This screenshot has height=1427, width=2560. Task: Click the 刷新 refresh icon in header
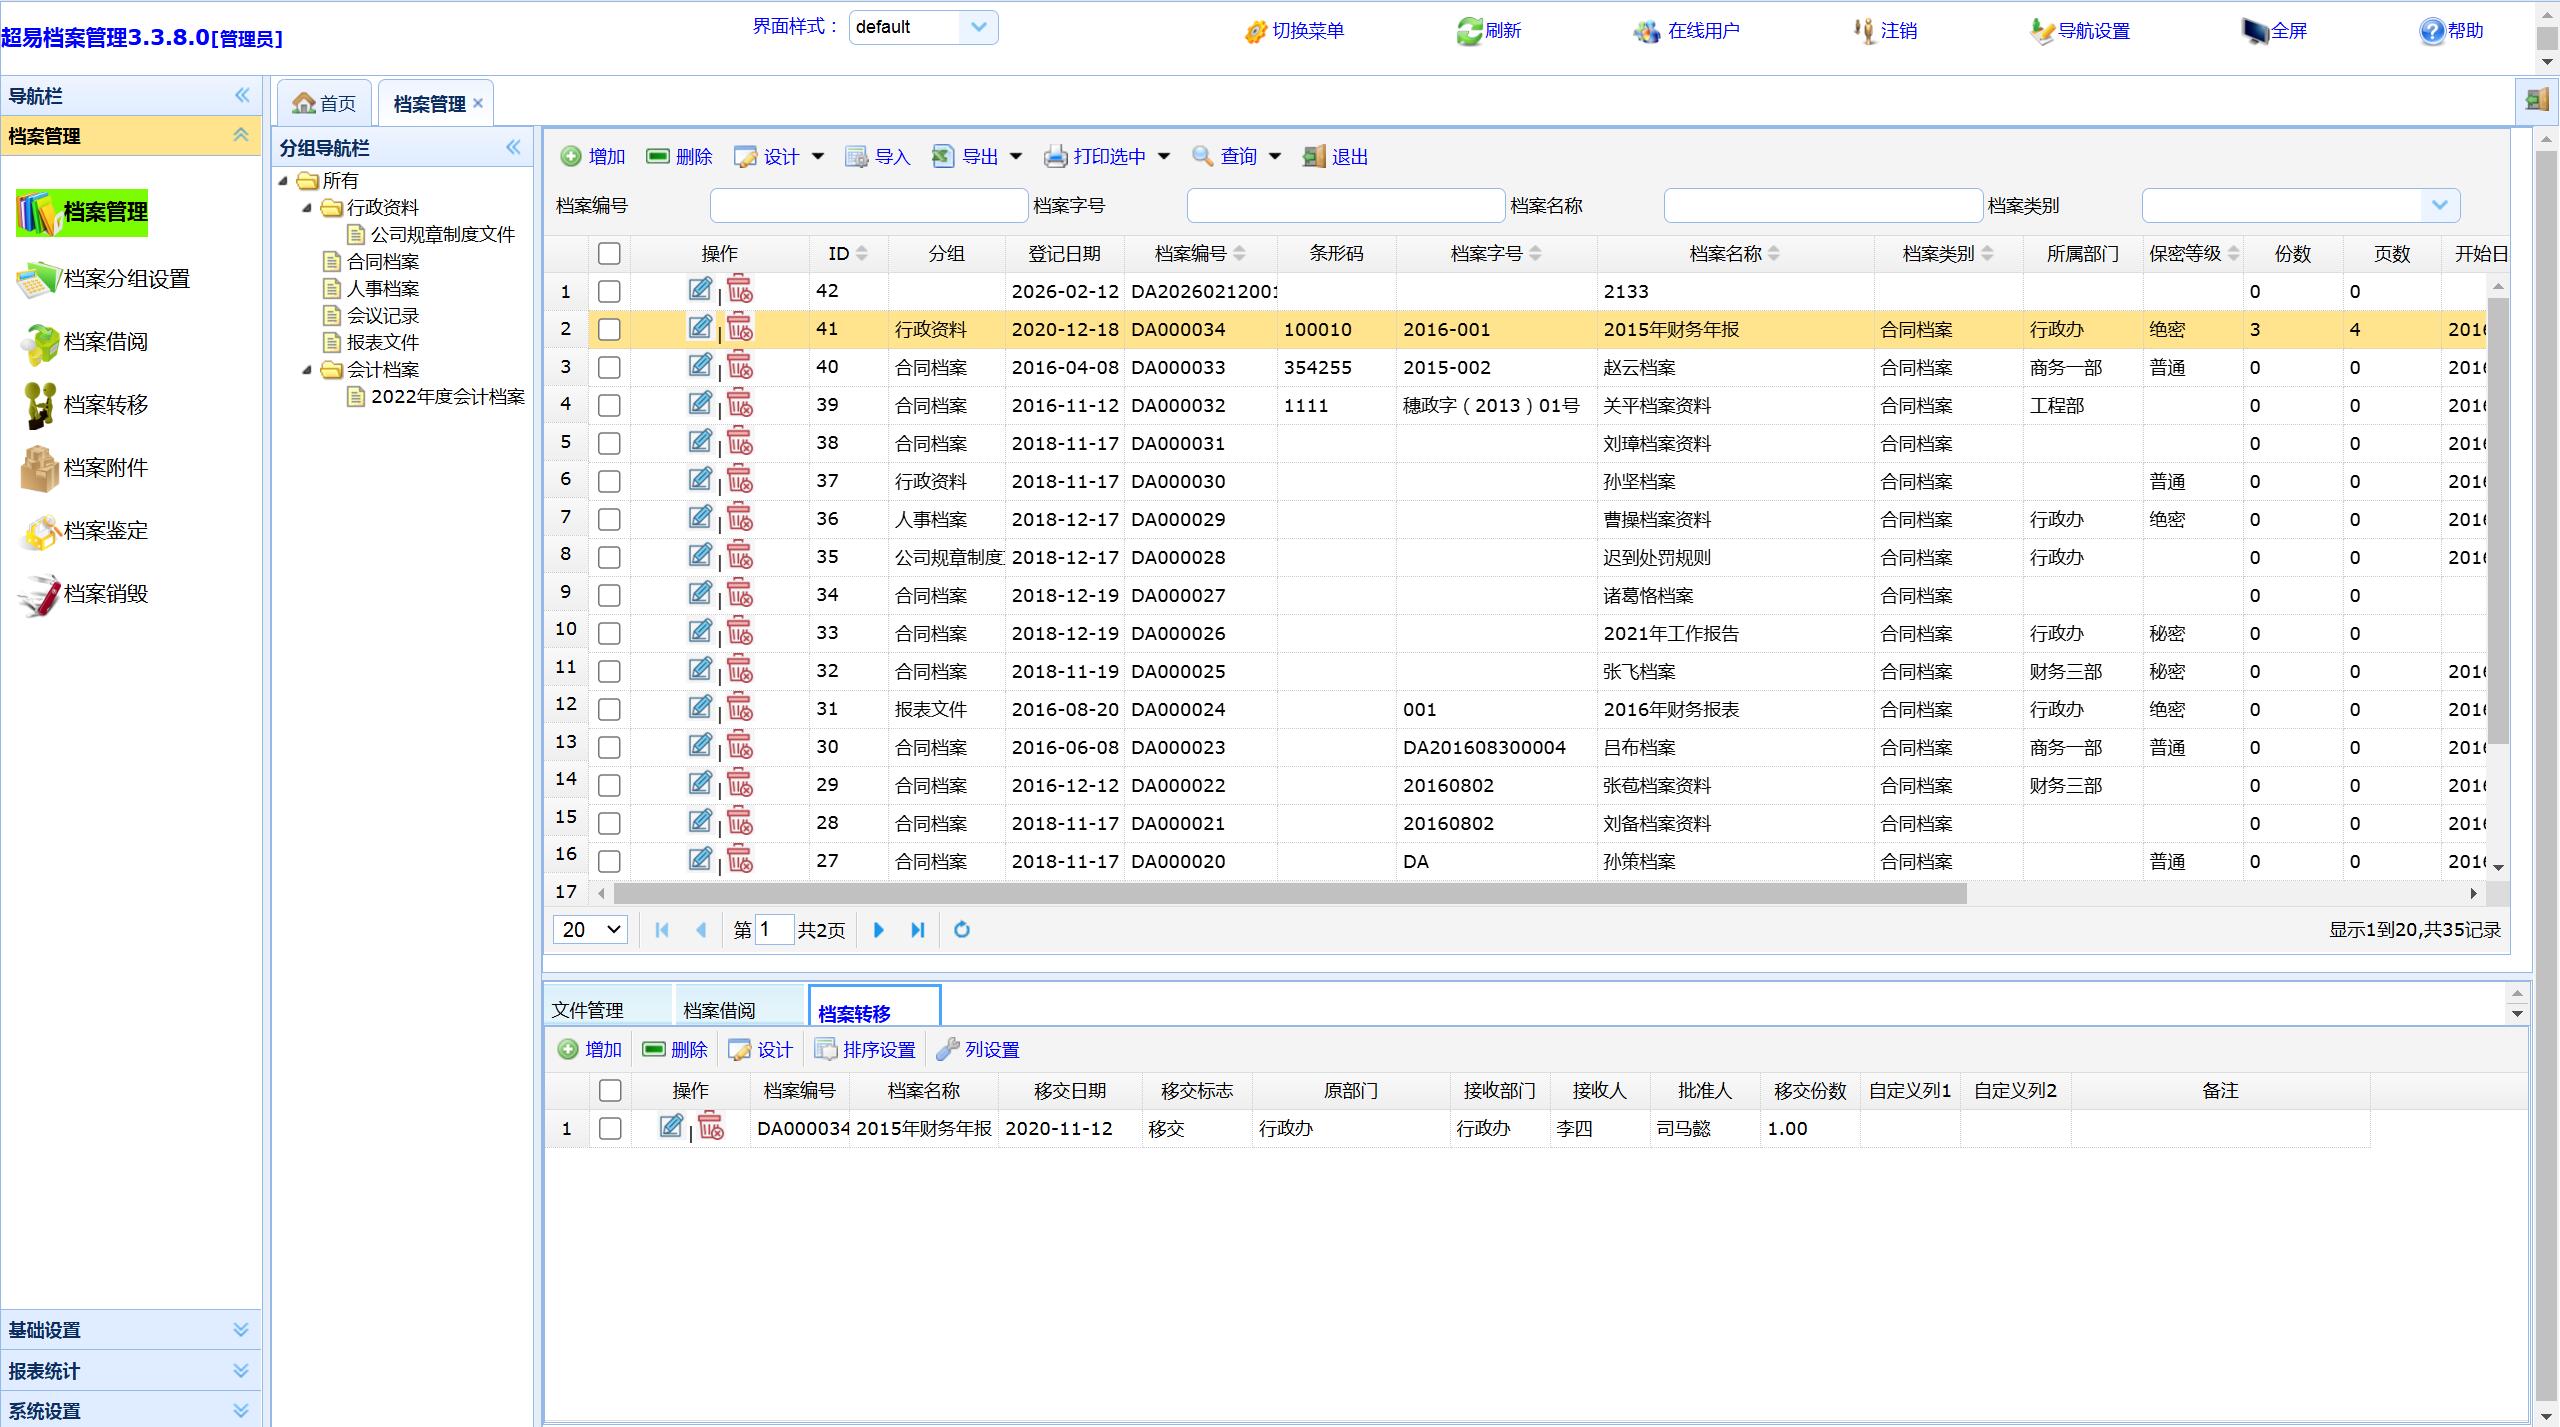tap(1468, 31)
